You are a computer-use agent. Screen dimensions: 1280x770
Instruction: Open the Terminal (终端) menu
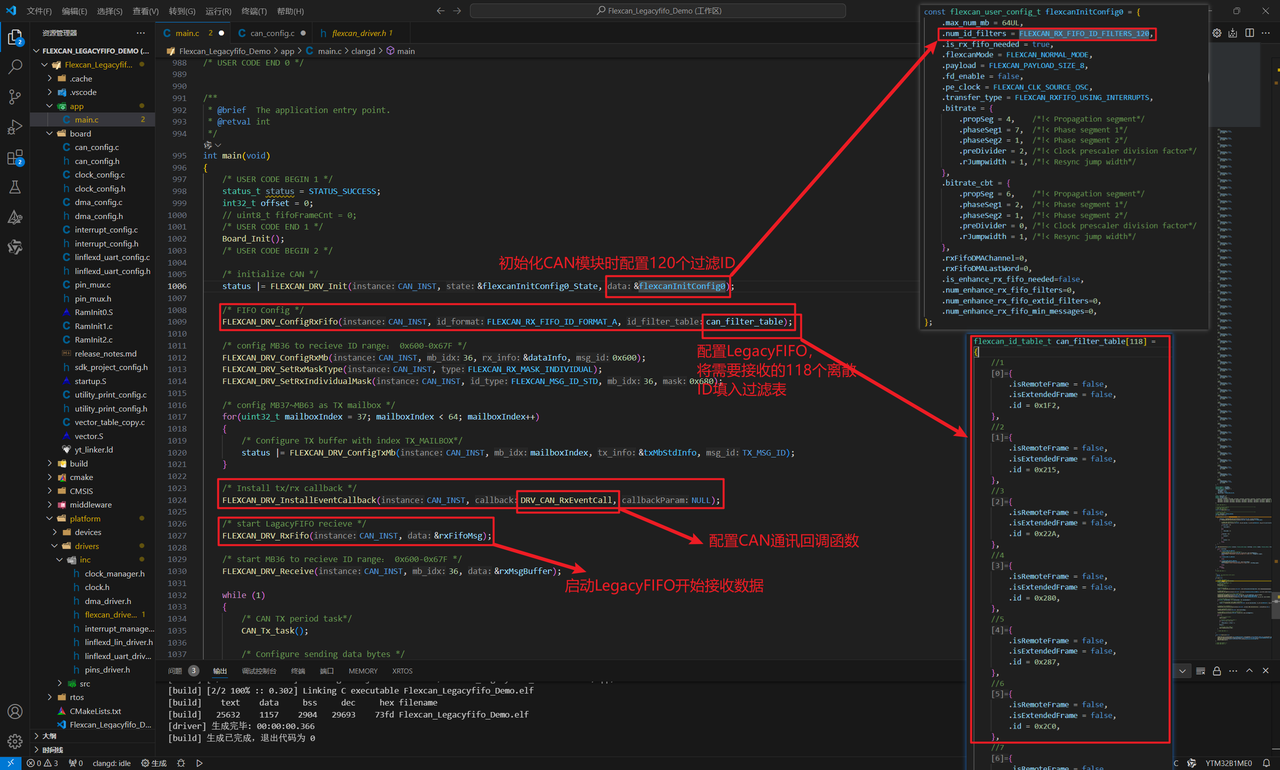pyautogui.click(x=254, y=11)
